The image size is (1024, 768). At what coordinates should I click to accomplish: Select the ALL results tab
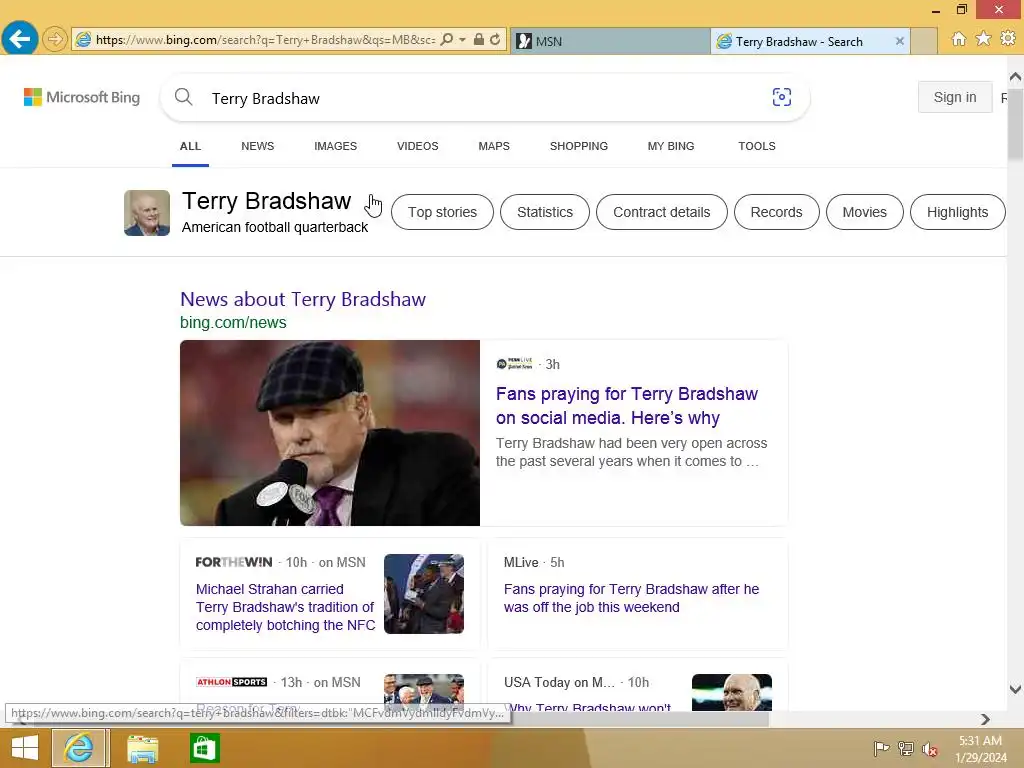tap(190, 146)
